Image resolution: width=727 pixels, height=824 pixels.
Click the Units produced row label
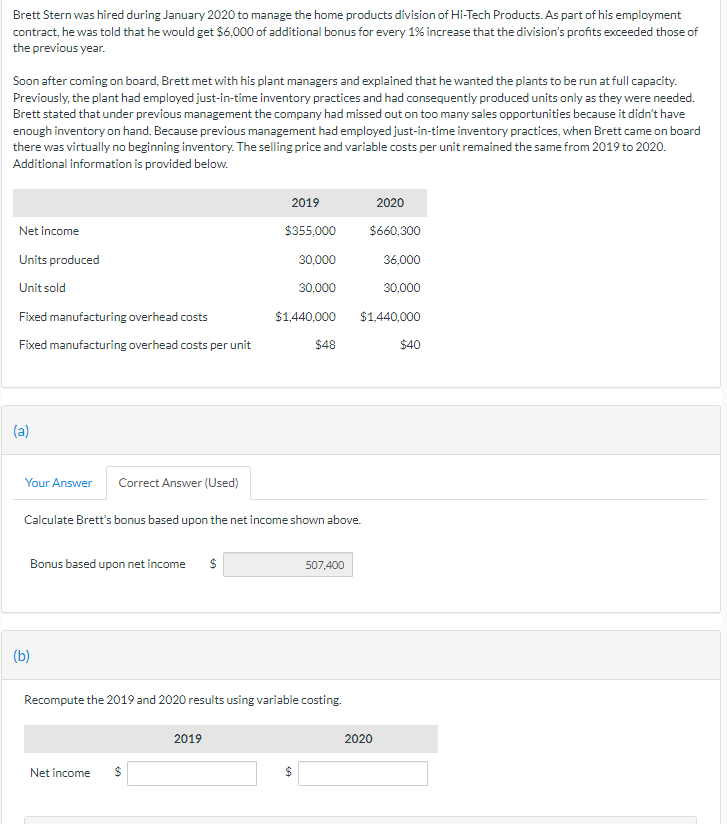[x=59, y=260]
